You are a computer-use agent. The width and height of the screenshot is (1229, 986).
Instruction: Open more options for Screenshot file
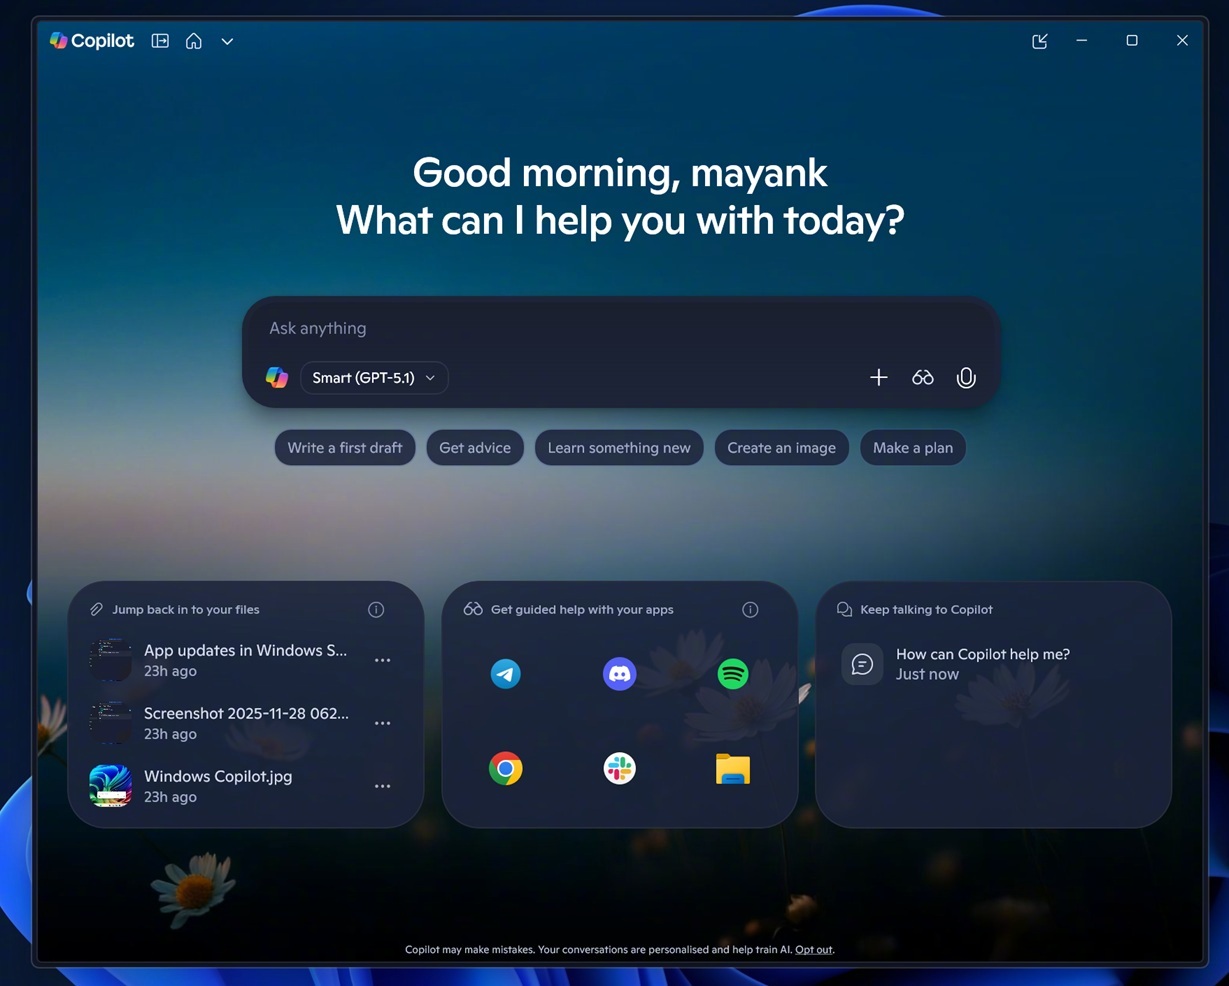point(382,723)
